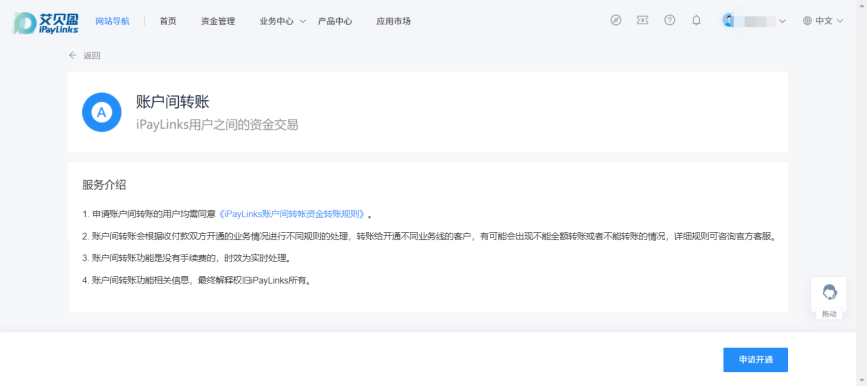The width and height of the screenshot is (867, 386).
Task: Expand the user account dropdown chevron
Action: click(x=782, y=22)
